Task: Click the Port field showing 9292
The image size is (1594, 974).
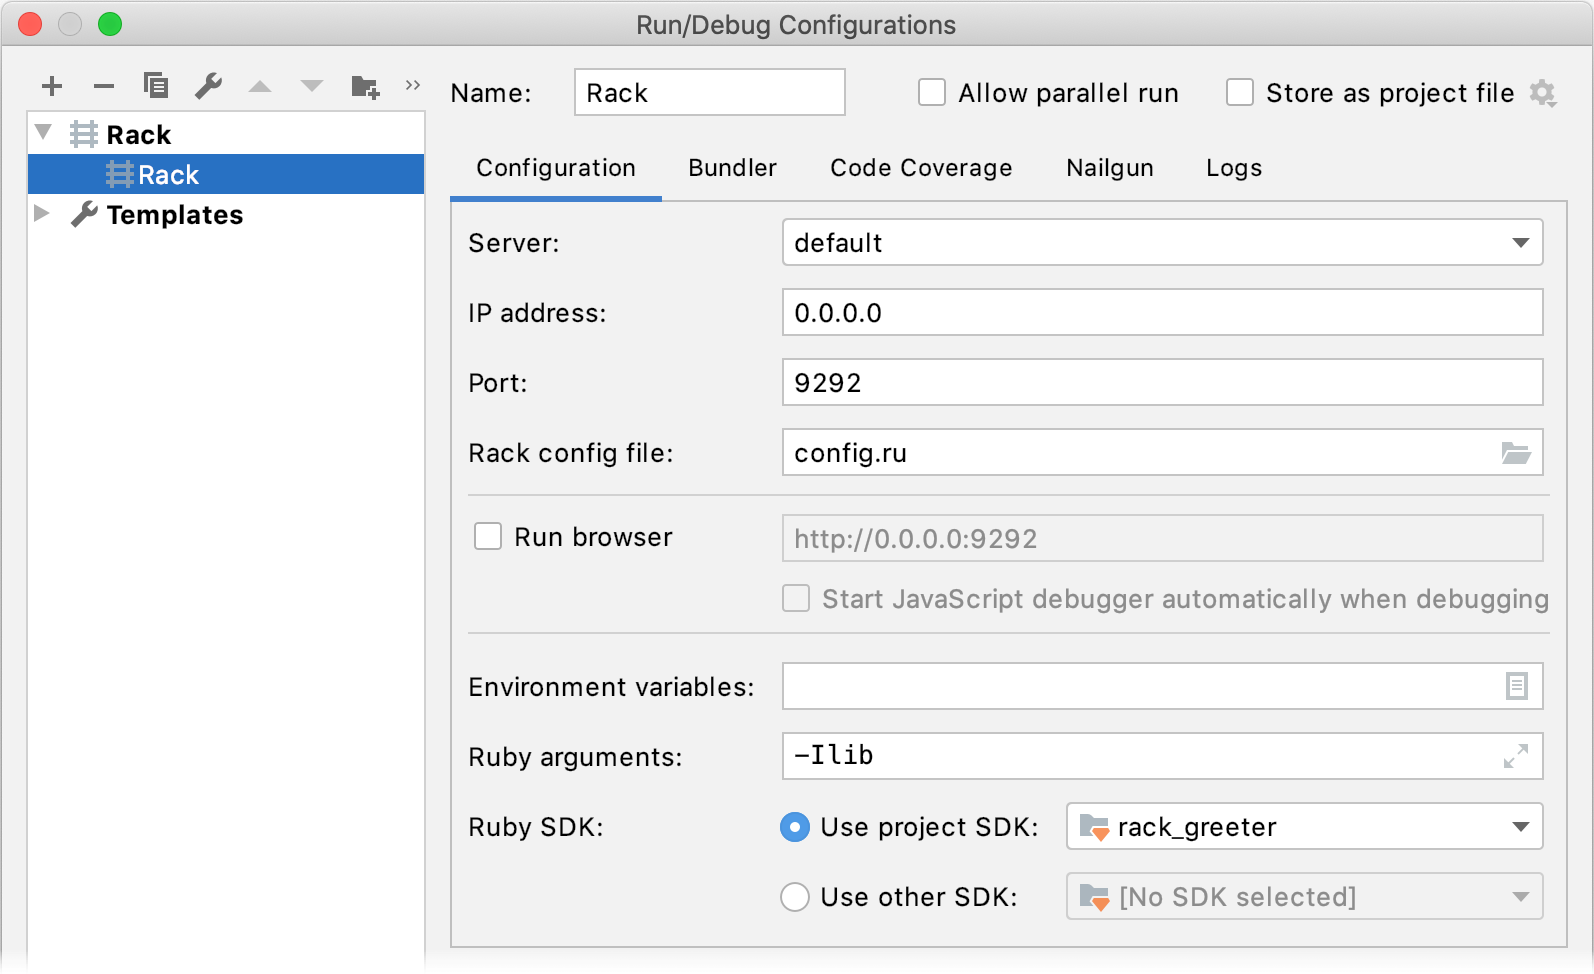Action: 1162,383
